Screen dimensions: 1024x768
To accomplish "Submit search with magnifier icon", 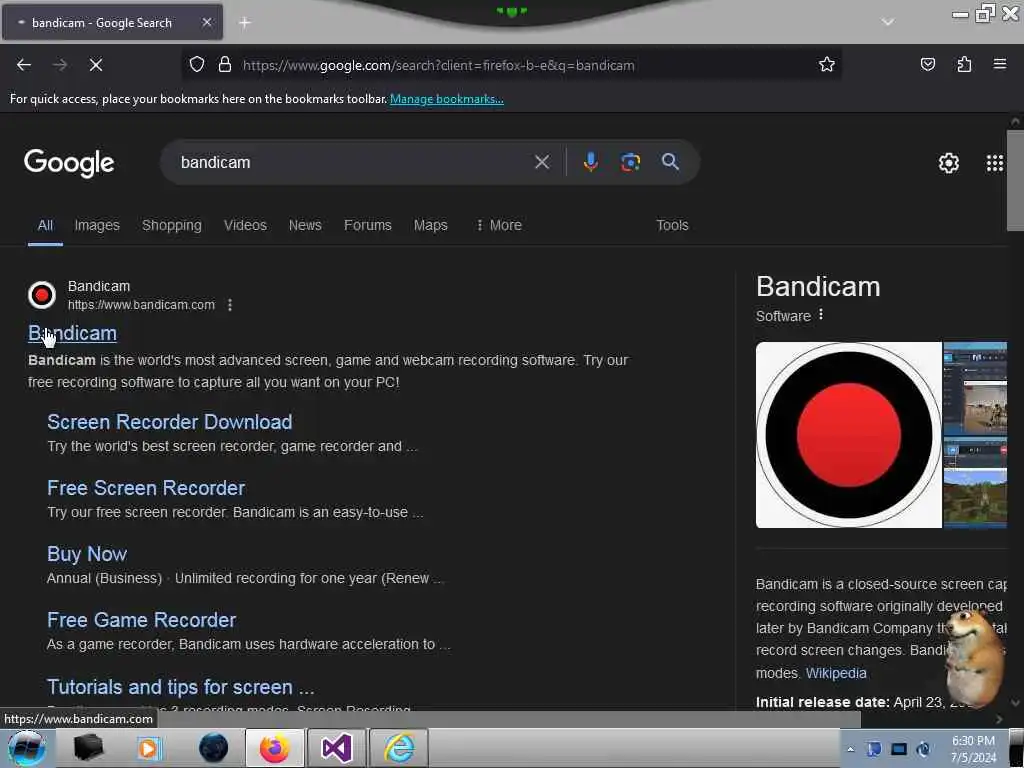I will (670, 162).
